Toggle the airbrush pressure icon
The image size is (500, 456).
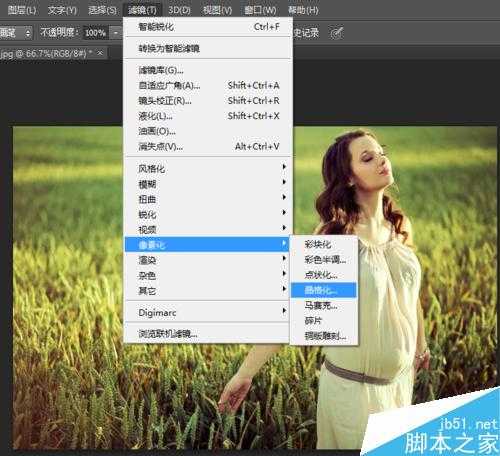pos(336,33)
